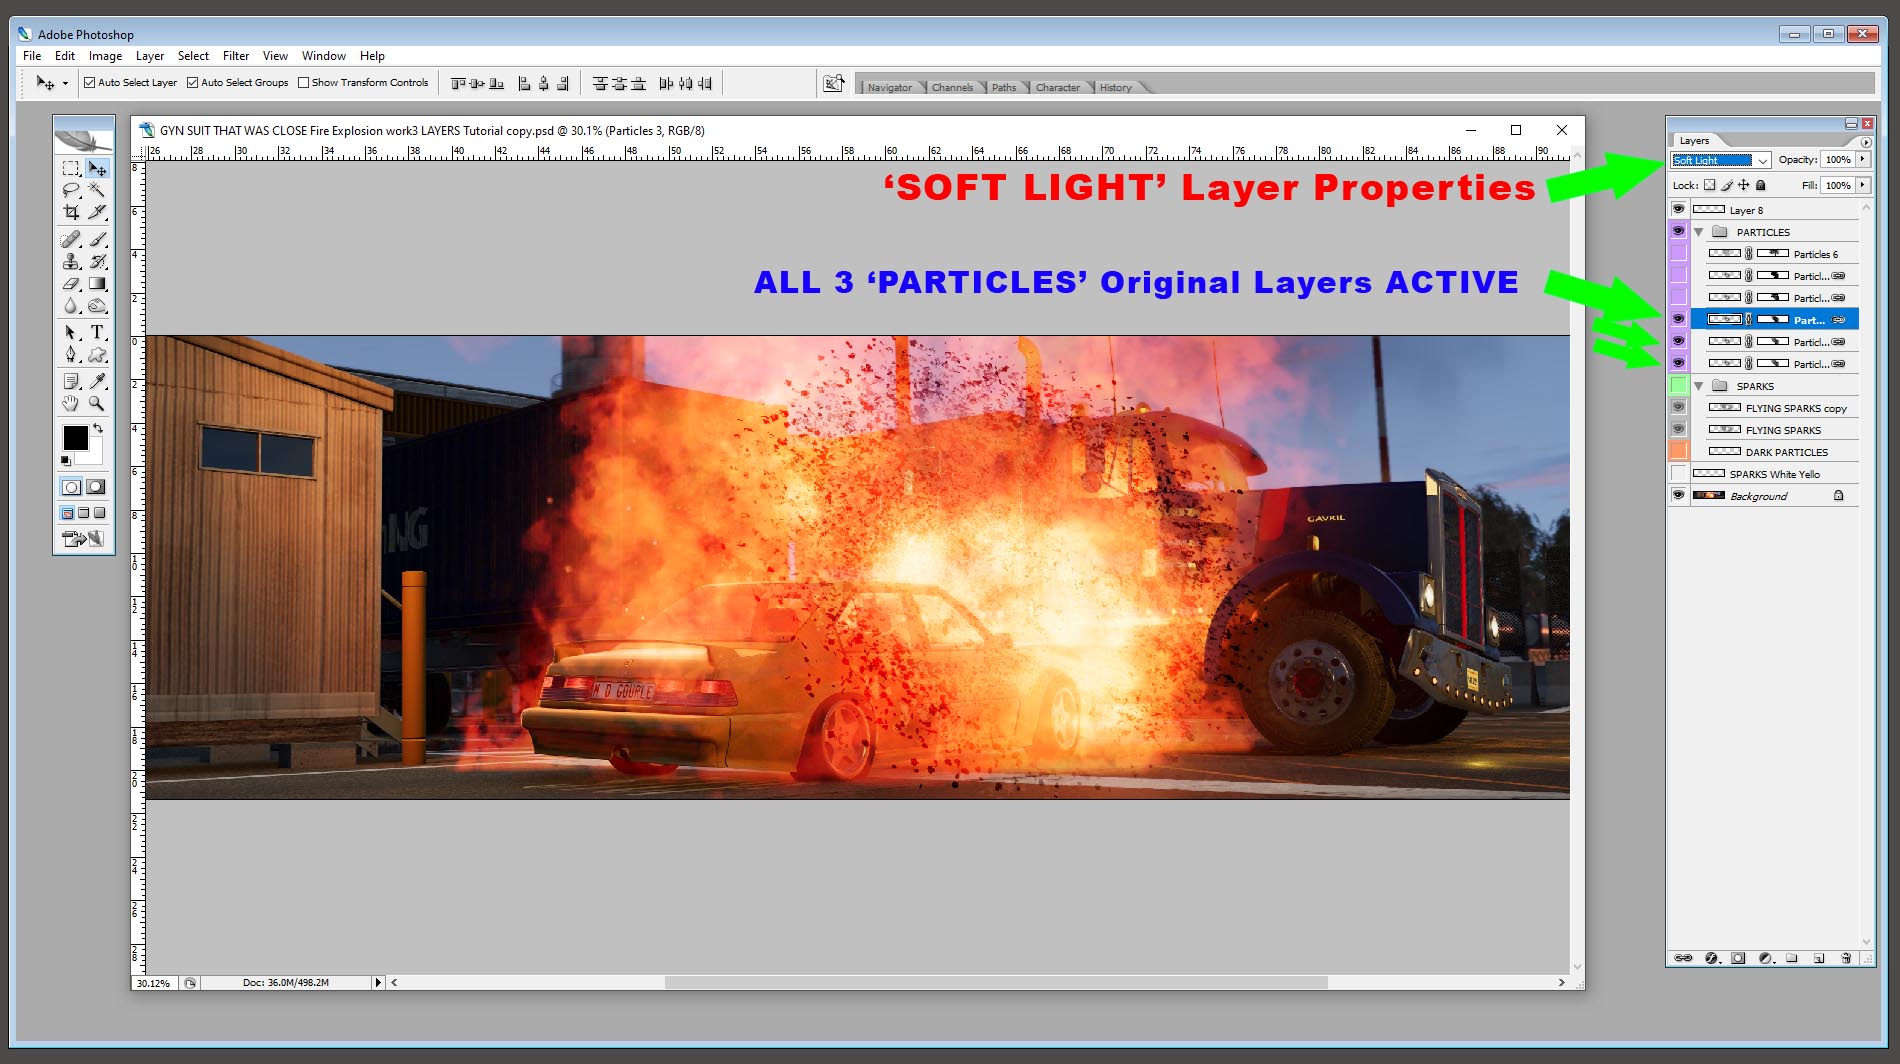This screenshot has width=1900, height=1064.
Task: Select the Healing Brush tool
Action: [71, 239]
